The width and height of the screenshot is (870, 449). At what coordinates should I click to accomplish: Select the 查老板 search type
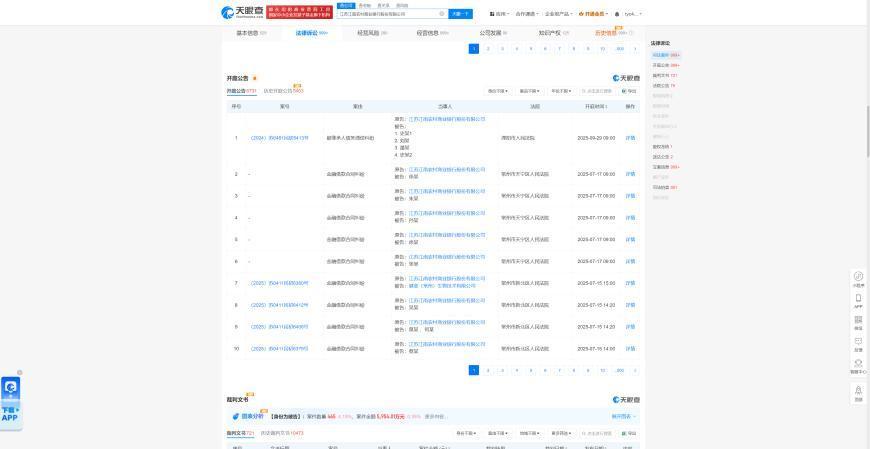[365, 5]
